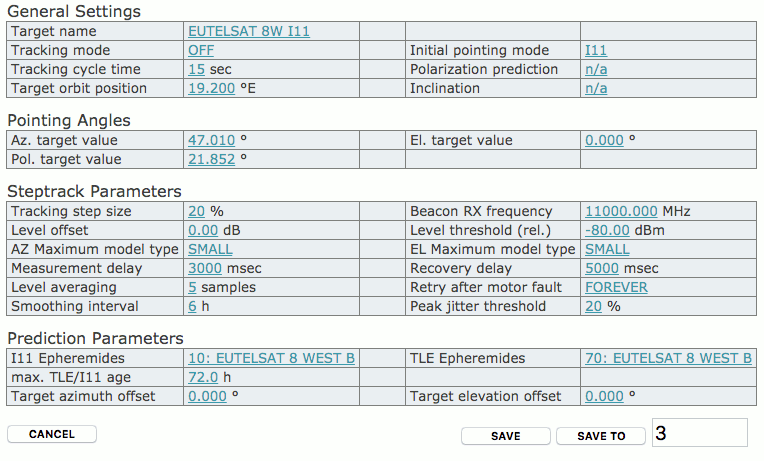
Task: Focus the SAVE TO number input field
Action: [699, 433]
